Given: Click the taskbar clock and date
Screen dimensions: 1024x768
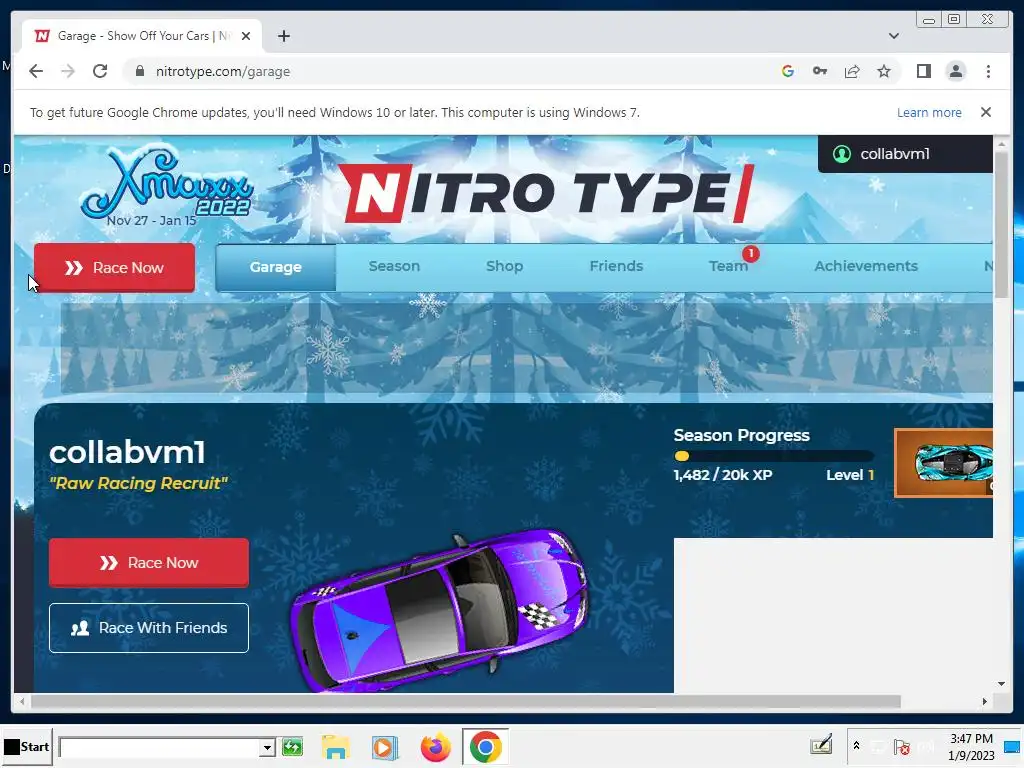Looking at the screenshot, I should click(x=970, y=746).
